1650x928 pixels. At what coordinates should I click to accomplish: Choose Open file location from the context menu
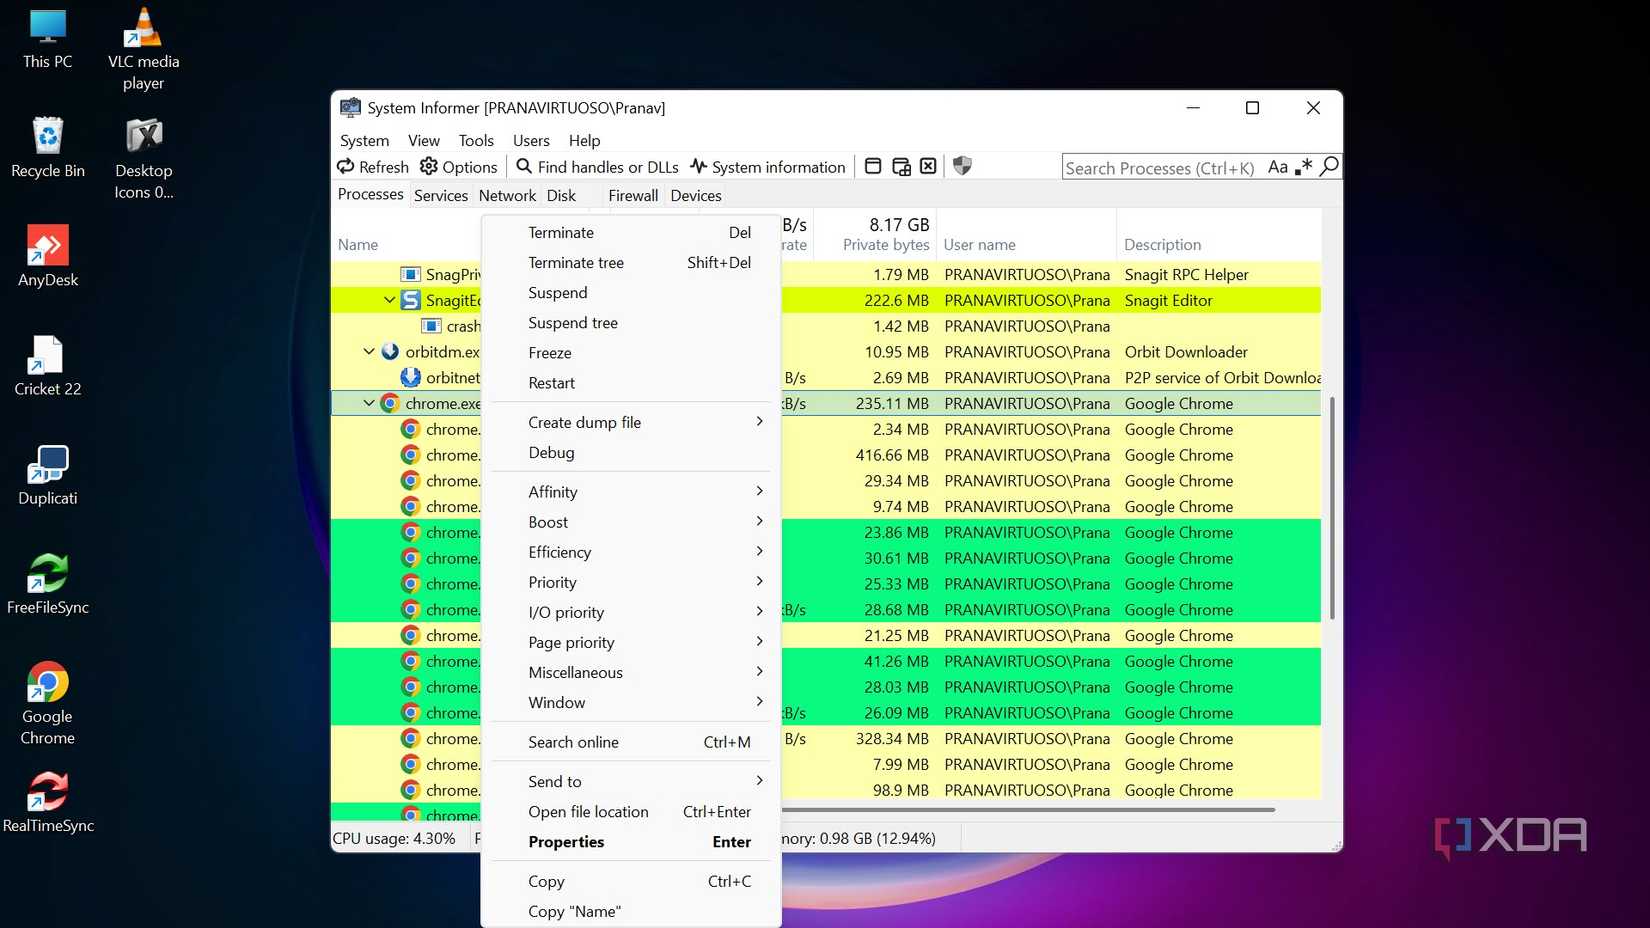pyautogui.click(x=588, y=812)
